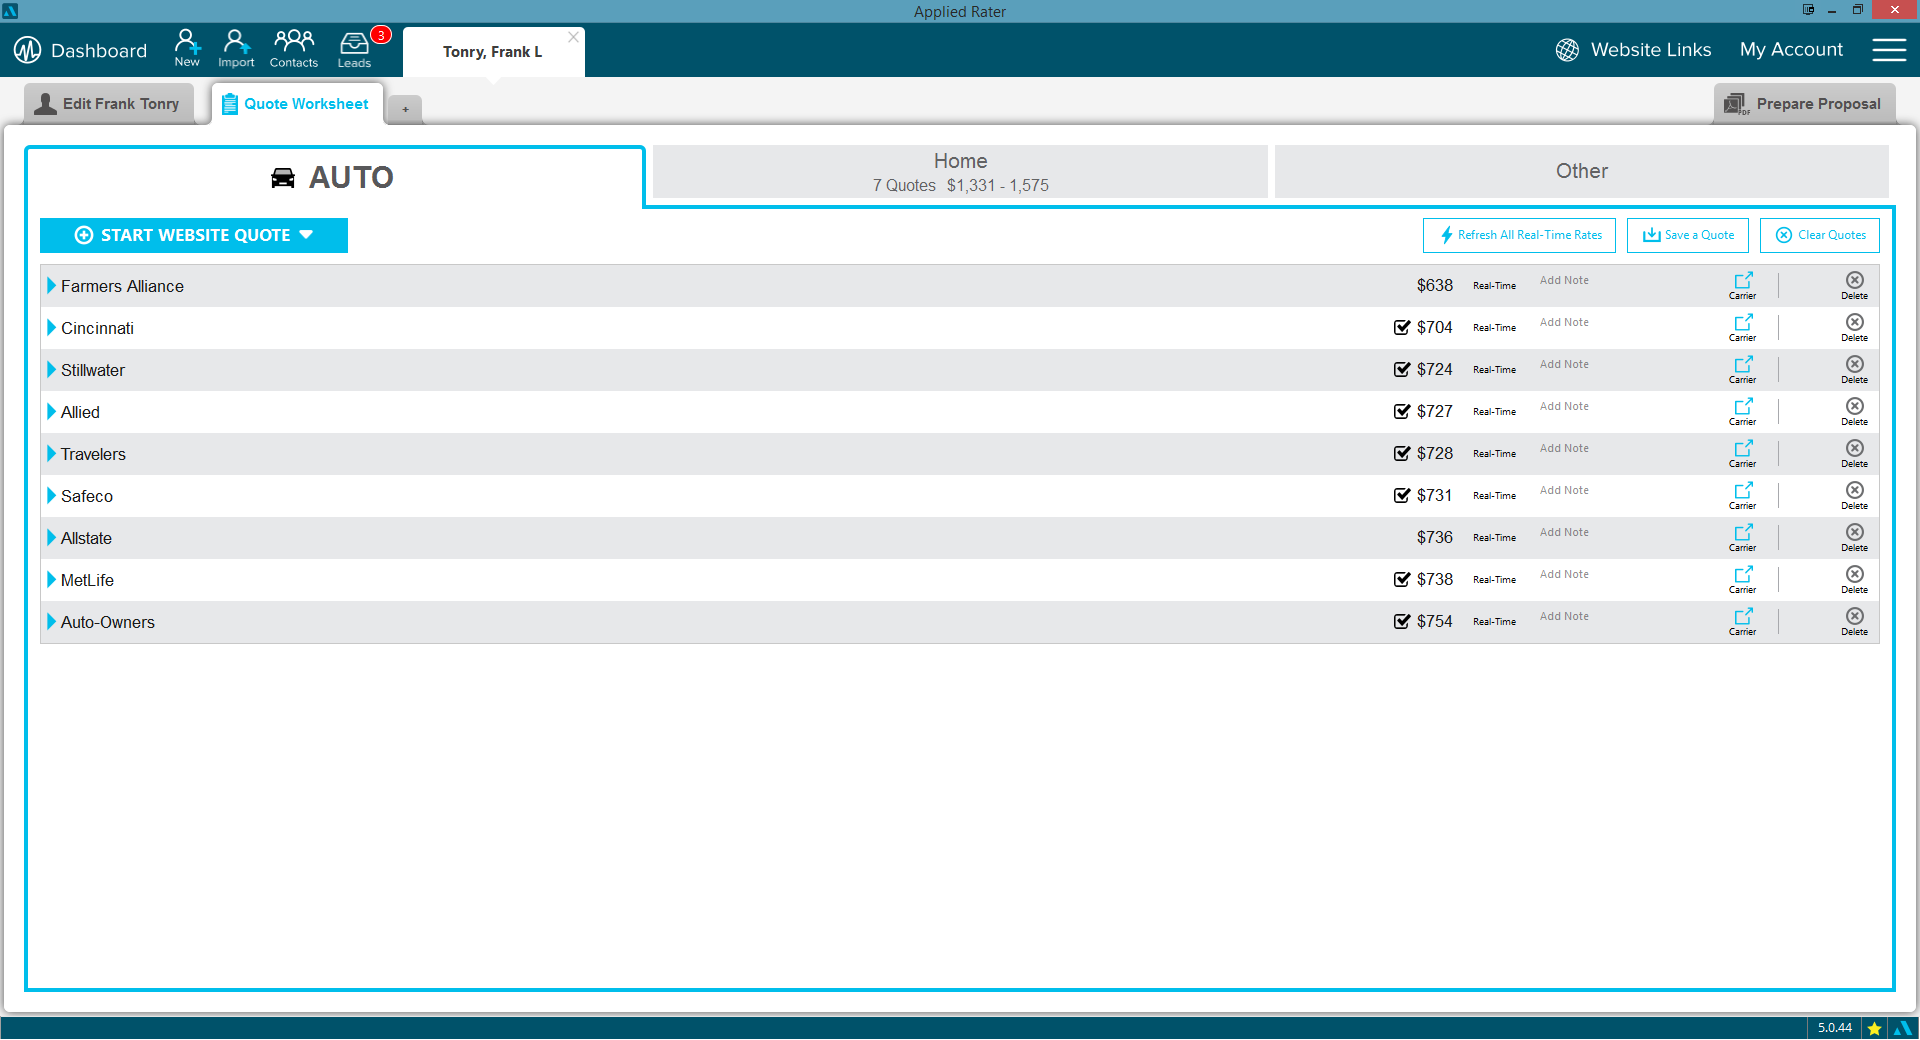
Task: Click the Save a Quote button
Action: [x=1688, y=235]
